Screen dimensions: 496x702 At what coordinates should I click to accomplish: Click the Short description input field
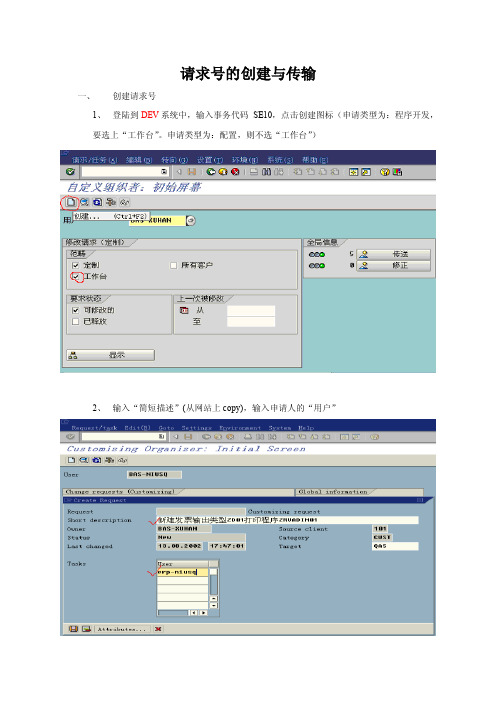(287, 520)
